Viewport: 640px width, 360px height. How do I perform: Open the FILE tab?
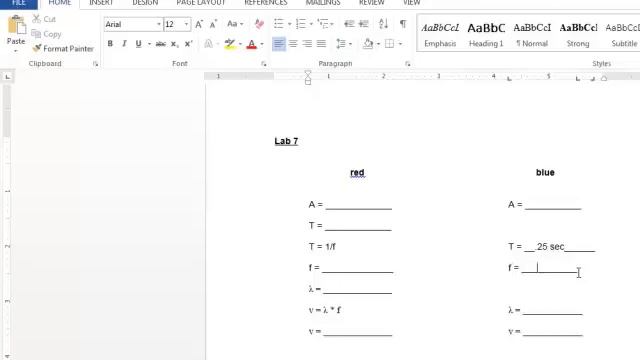[x=19, y=3]
